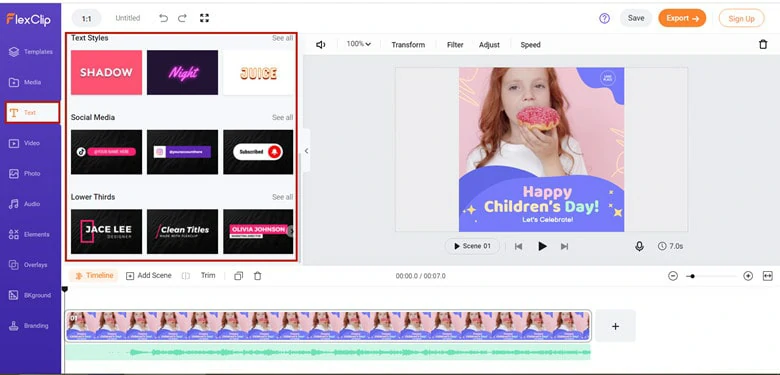
Task: Switch to Timeline view
Action: click(x=94, y=276)
